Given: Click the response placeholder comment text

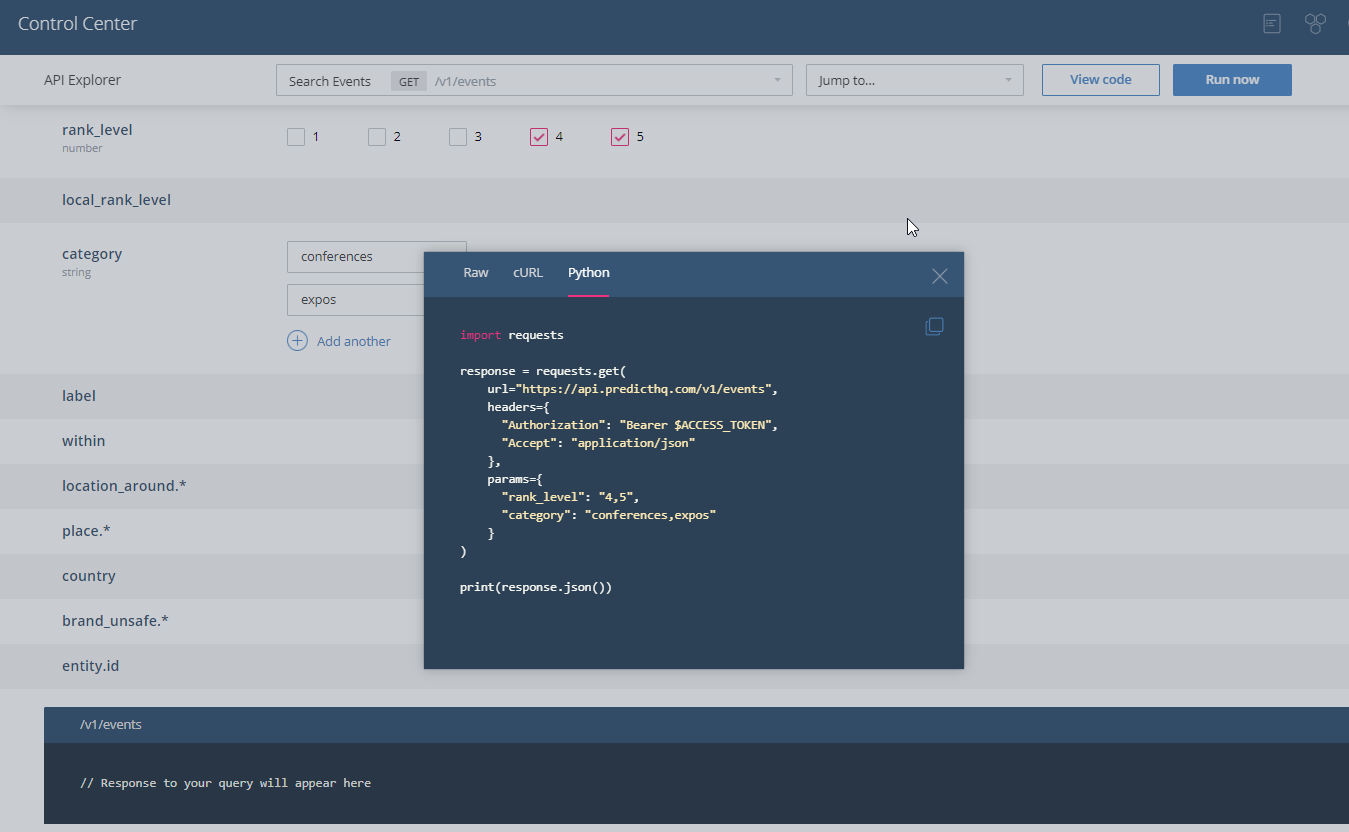Looking at the screenshot, I should (225, 783).
